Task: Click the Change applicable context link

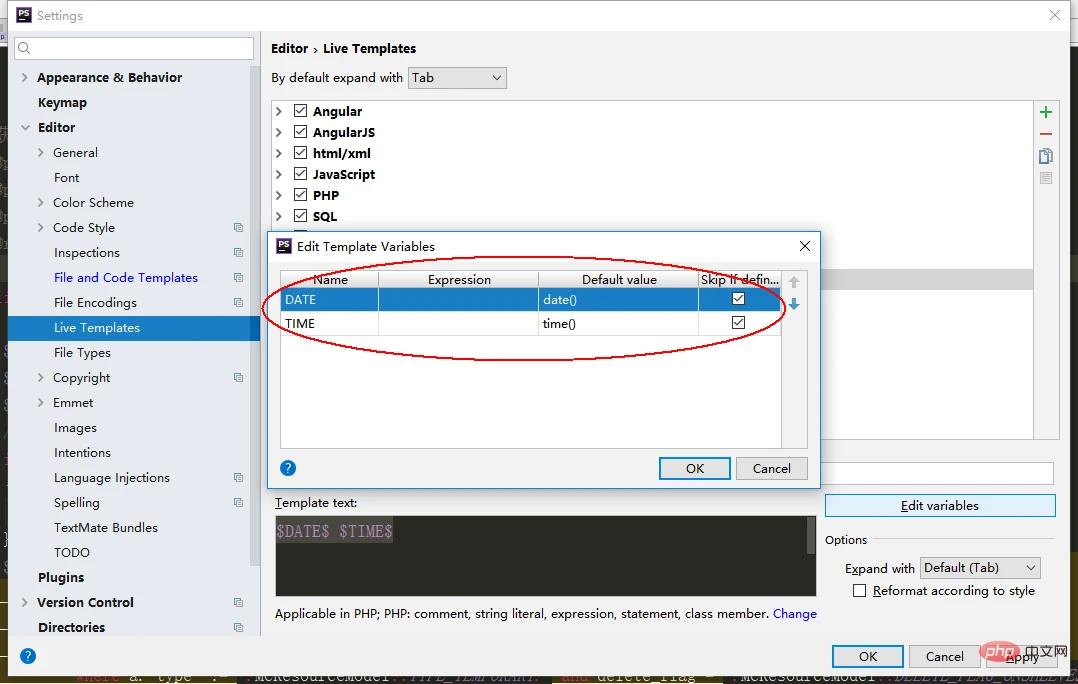Action: coord(795,614)
